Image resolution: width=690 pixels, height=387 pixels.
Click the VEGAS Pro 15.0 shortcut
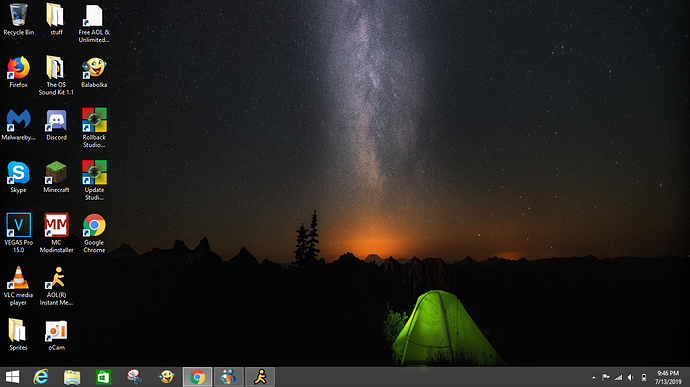click(18, 233)
